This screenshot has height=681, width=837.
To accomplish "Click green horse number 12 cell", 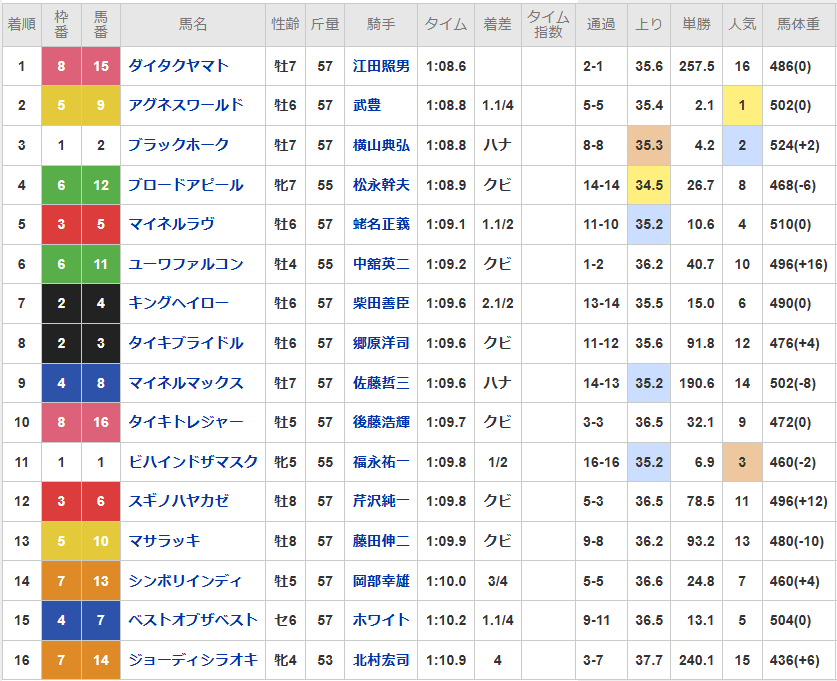I will (x=101, y=185).
